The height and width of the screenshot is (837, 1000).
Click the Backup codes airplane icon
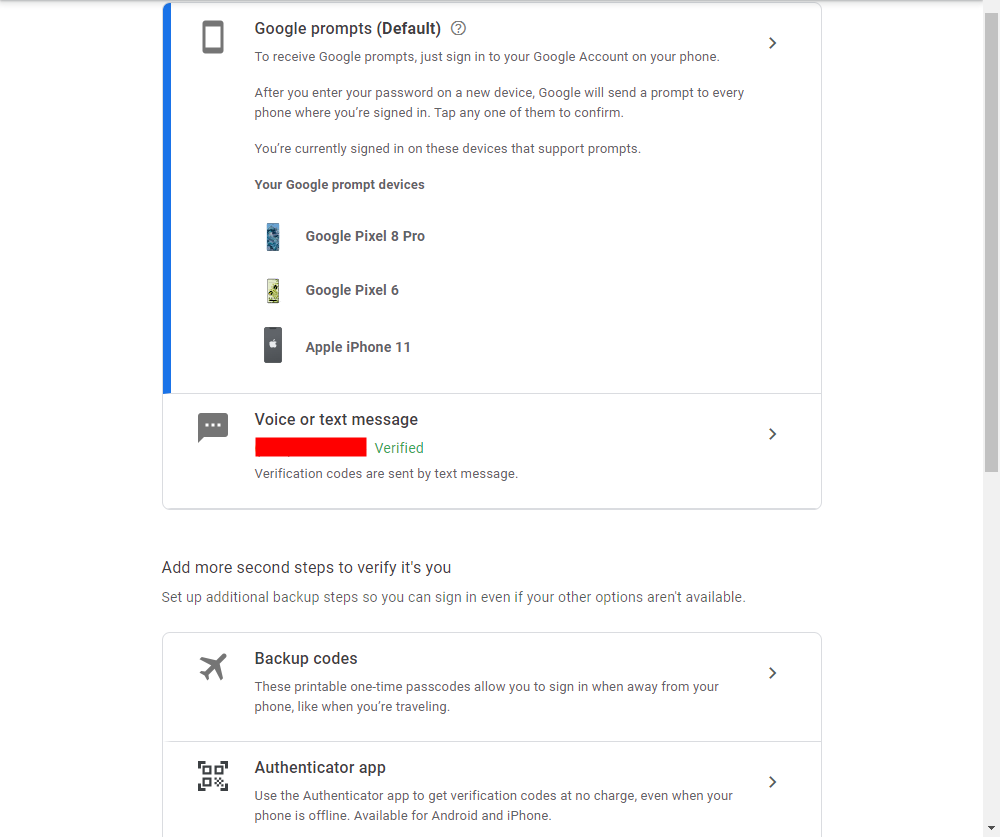[x=213, y=667]
